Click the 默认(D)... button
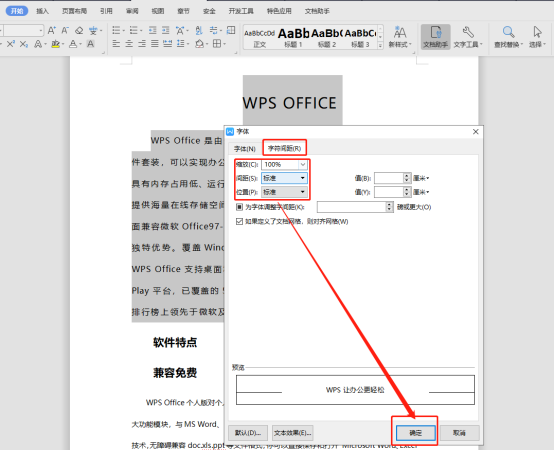Viewport: 554px width, 450px height. [x=248, y=433]
